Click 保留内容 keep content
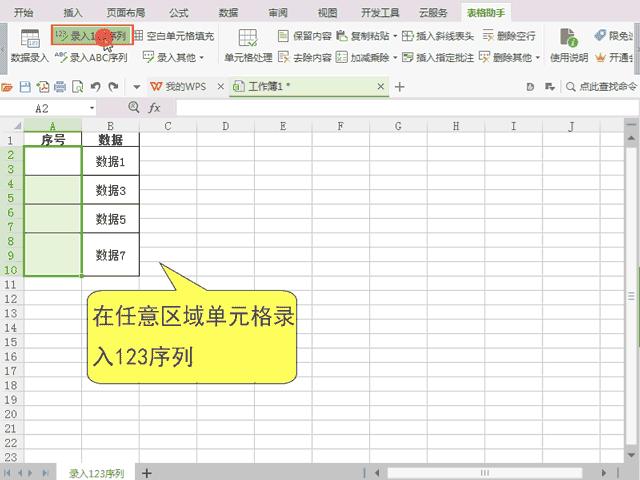 click(x=304, y=36)
